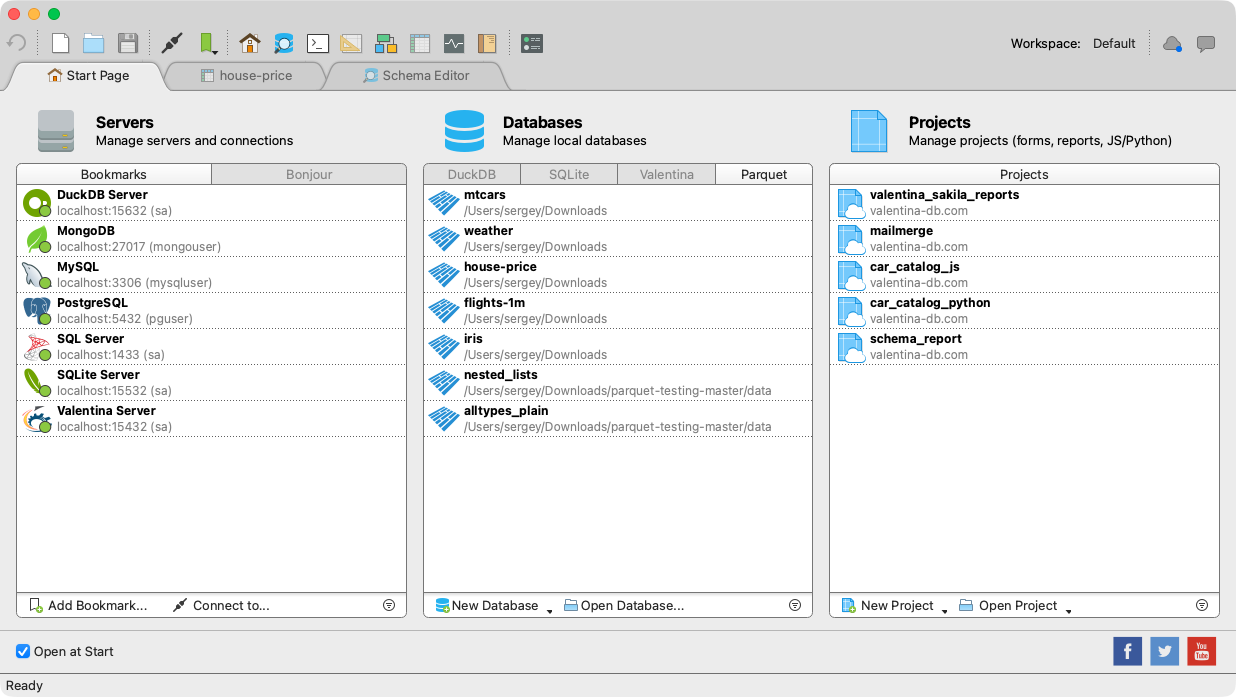This screenshot has height=697, width=1236.
Task: Open the server list panel icon
Action: pos(532,43)
